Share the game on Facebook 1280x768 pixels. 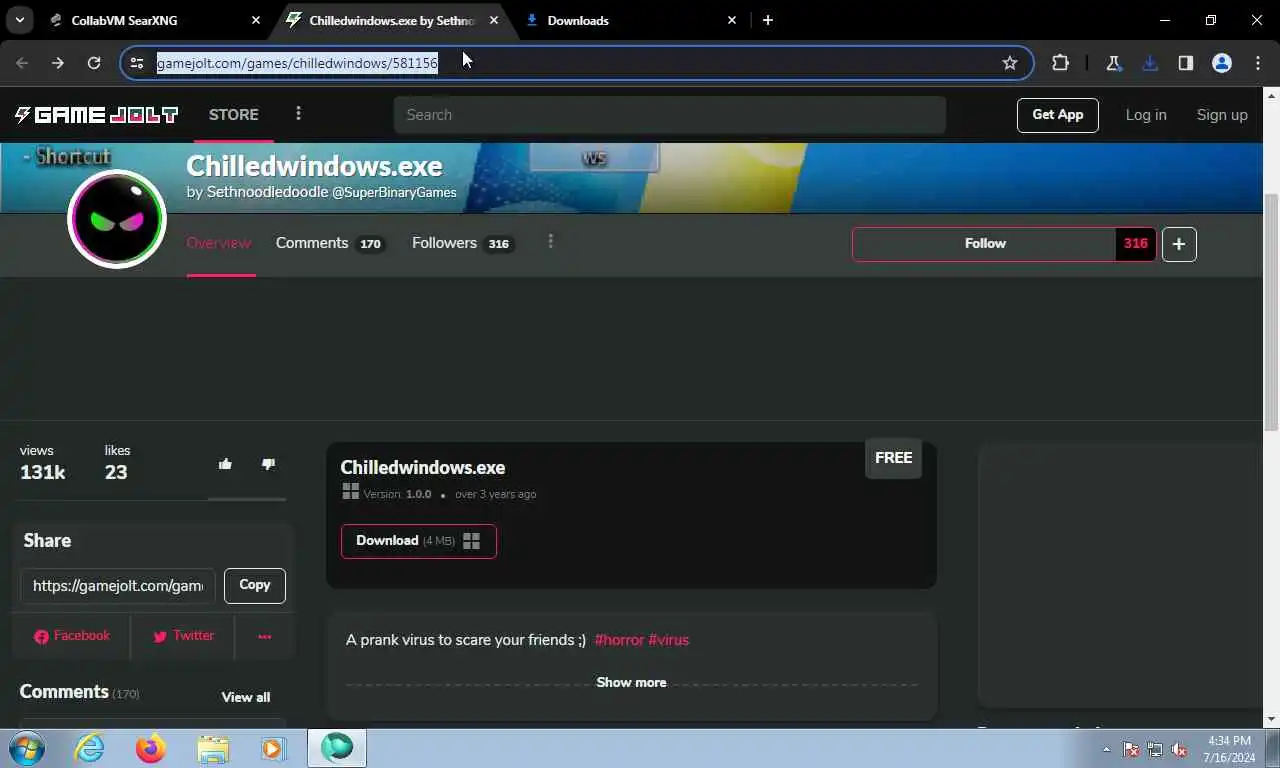(72, 636)
